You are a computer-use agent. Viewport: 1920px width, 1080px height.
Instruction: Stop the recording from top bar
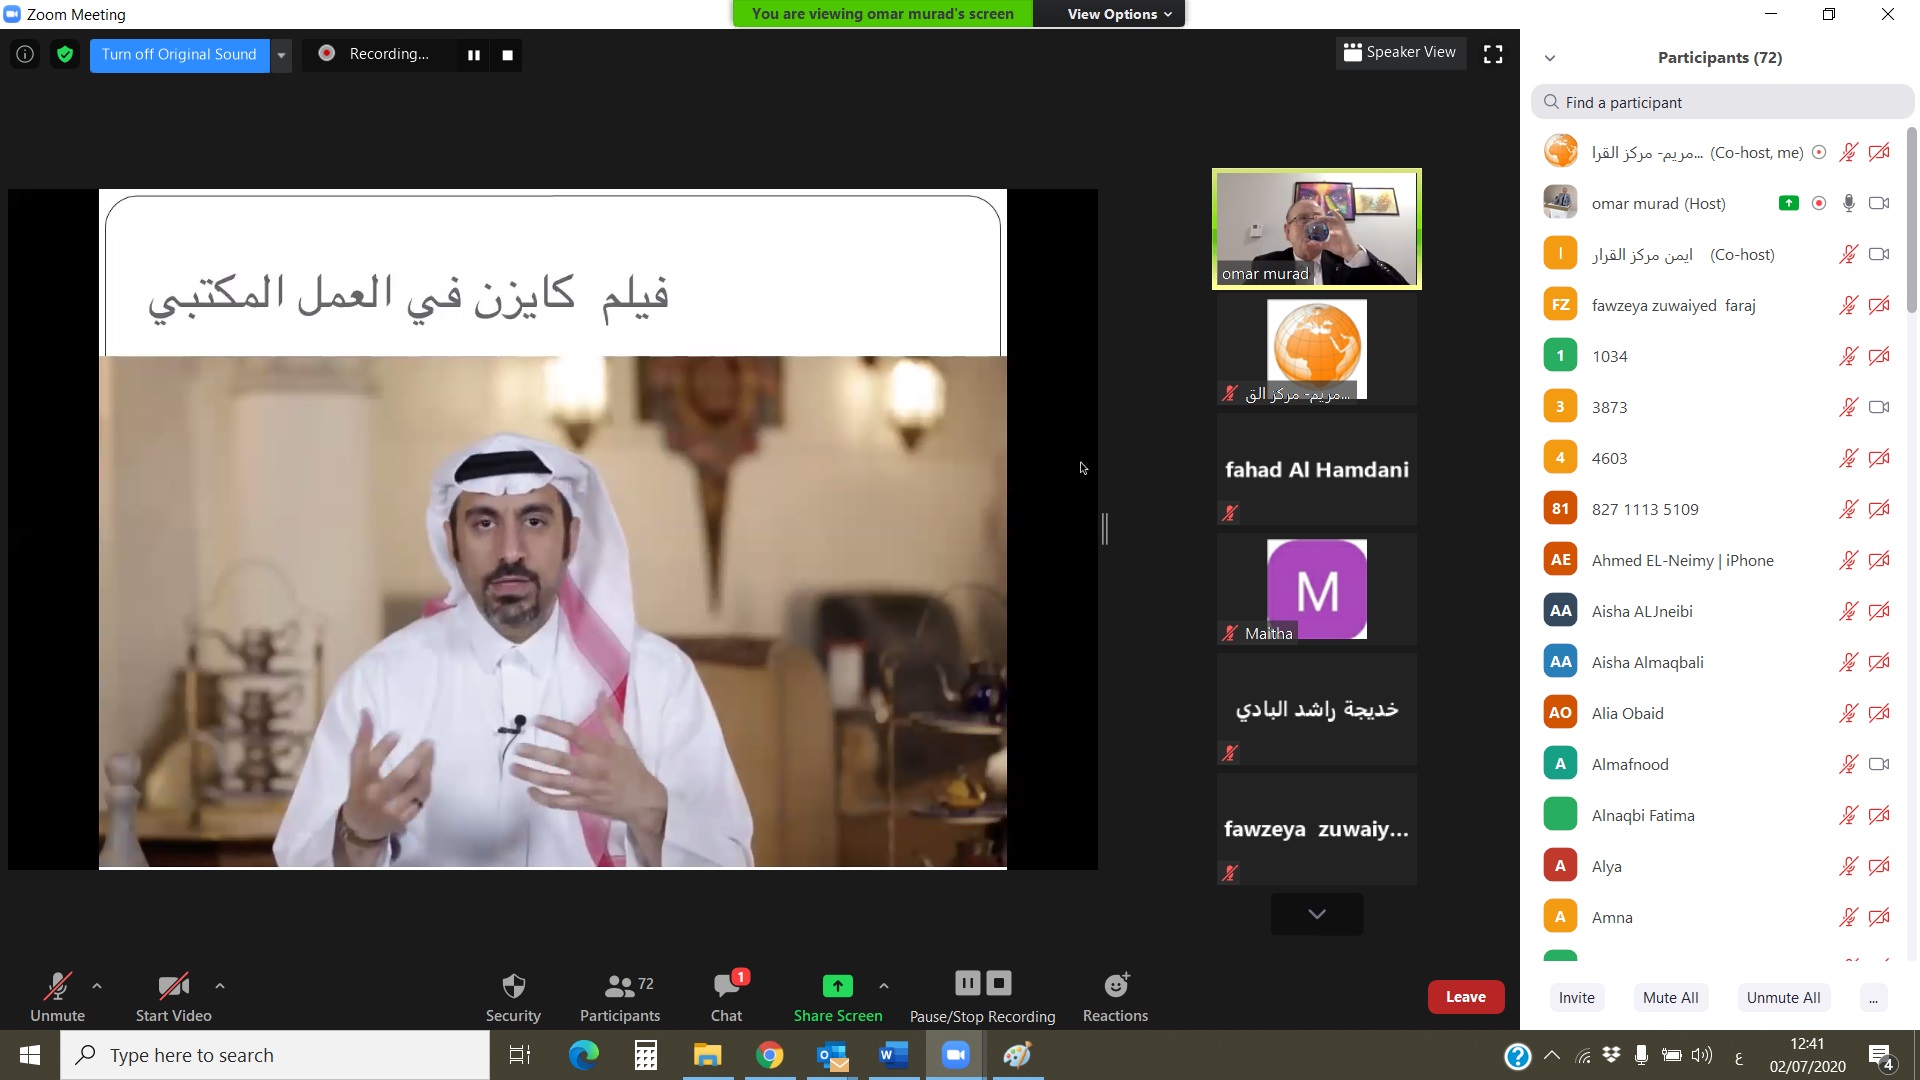pyautogui.click(x=507, y=55)
